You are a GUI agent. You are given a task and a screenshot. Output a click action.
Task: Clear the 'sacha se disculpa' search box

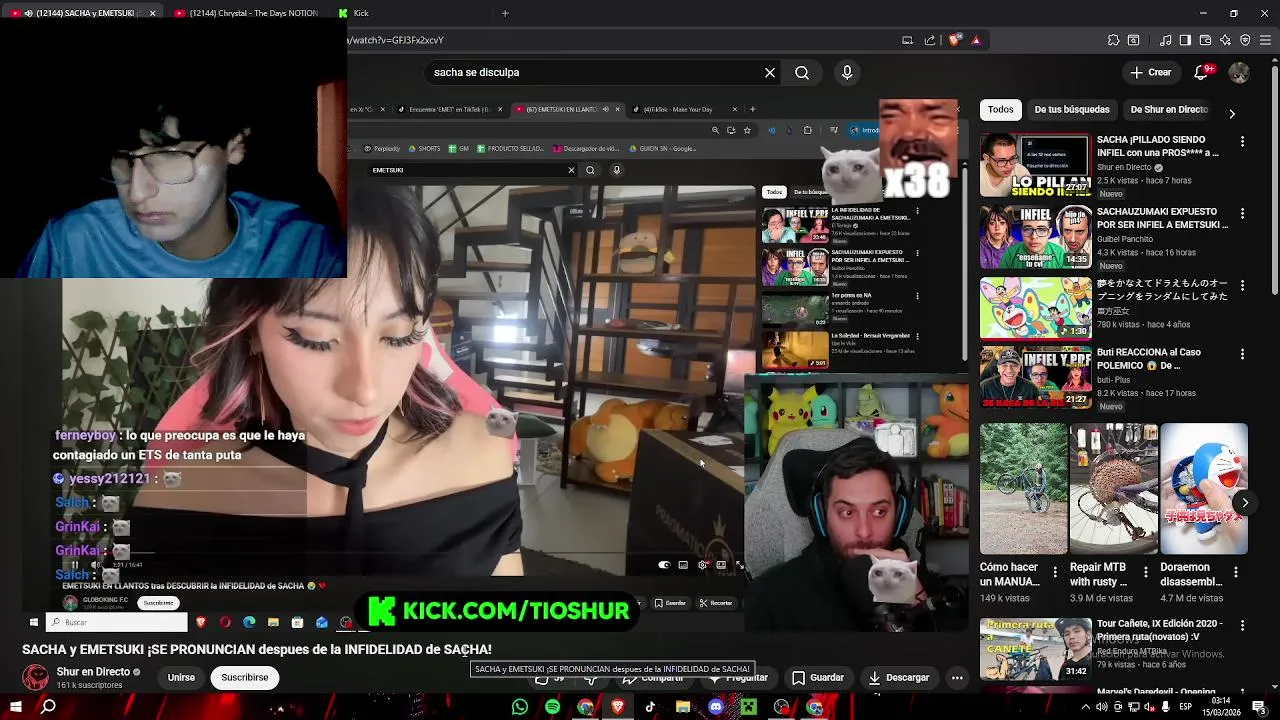(770, 72)
